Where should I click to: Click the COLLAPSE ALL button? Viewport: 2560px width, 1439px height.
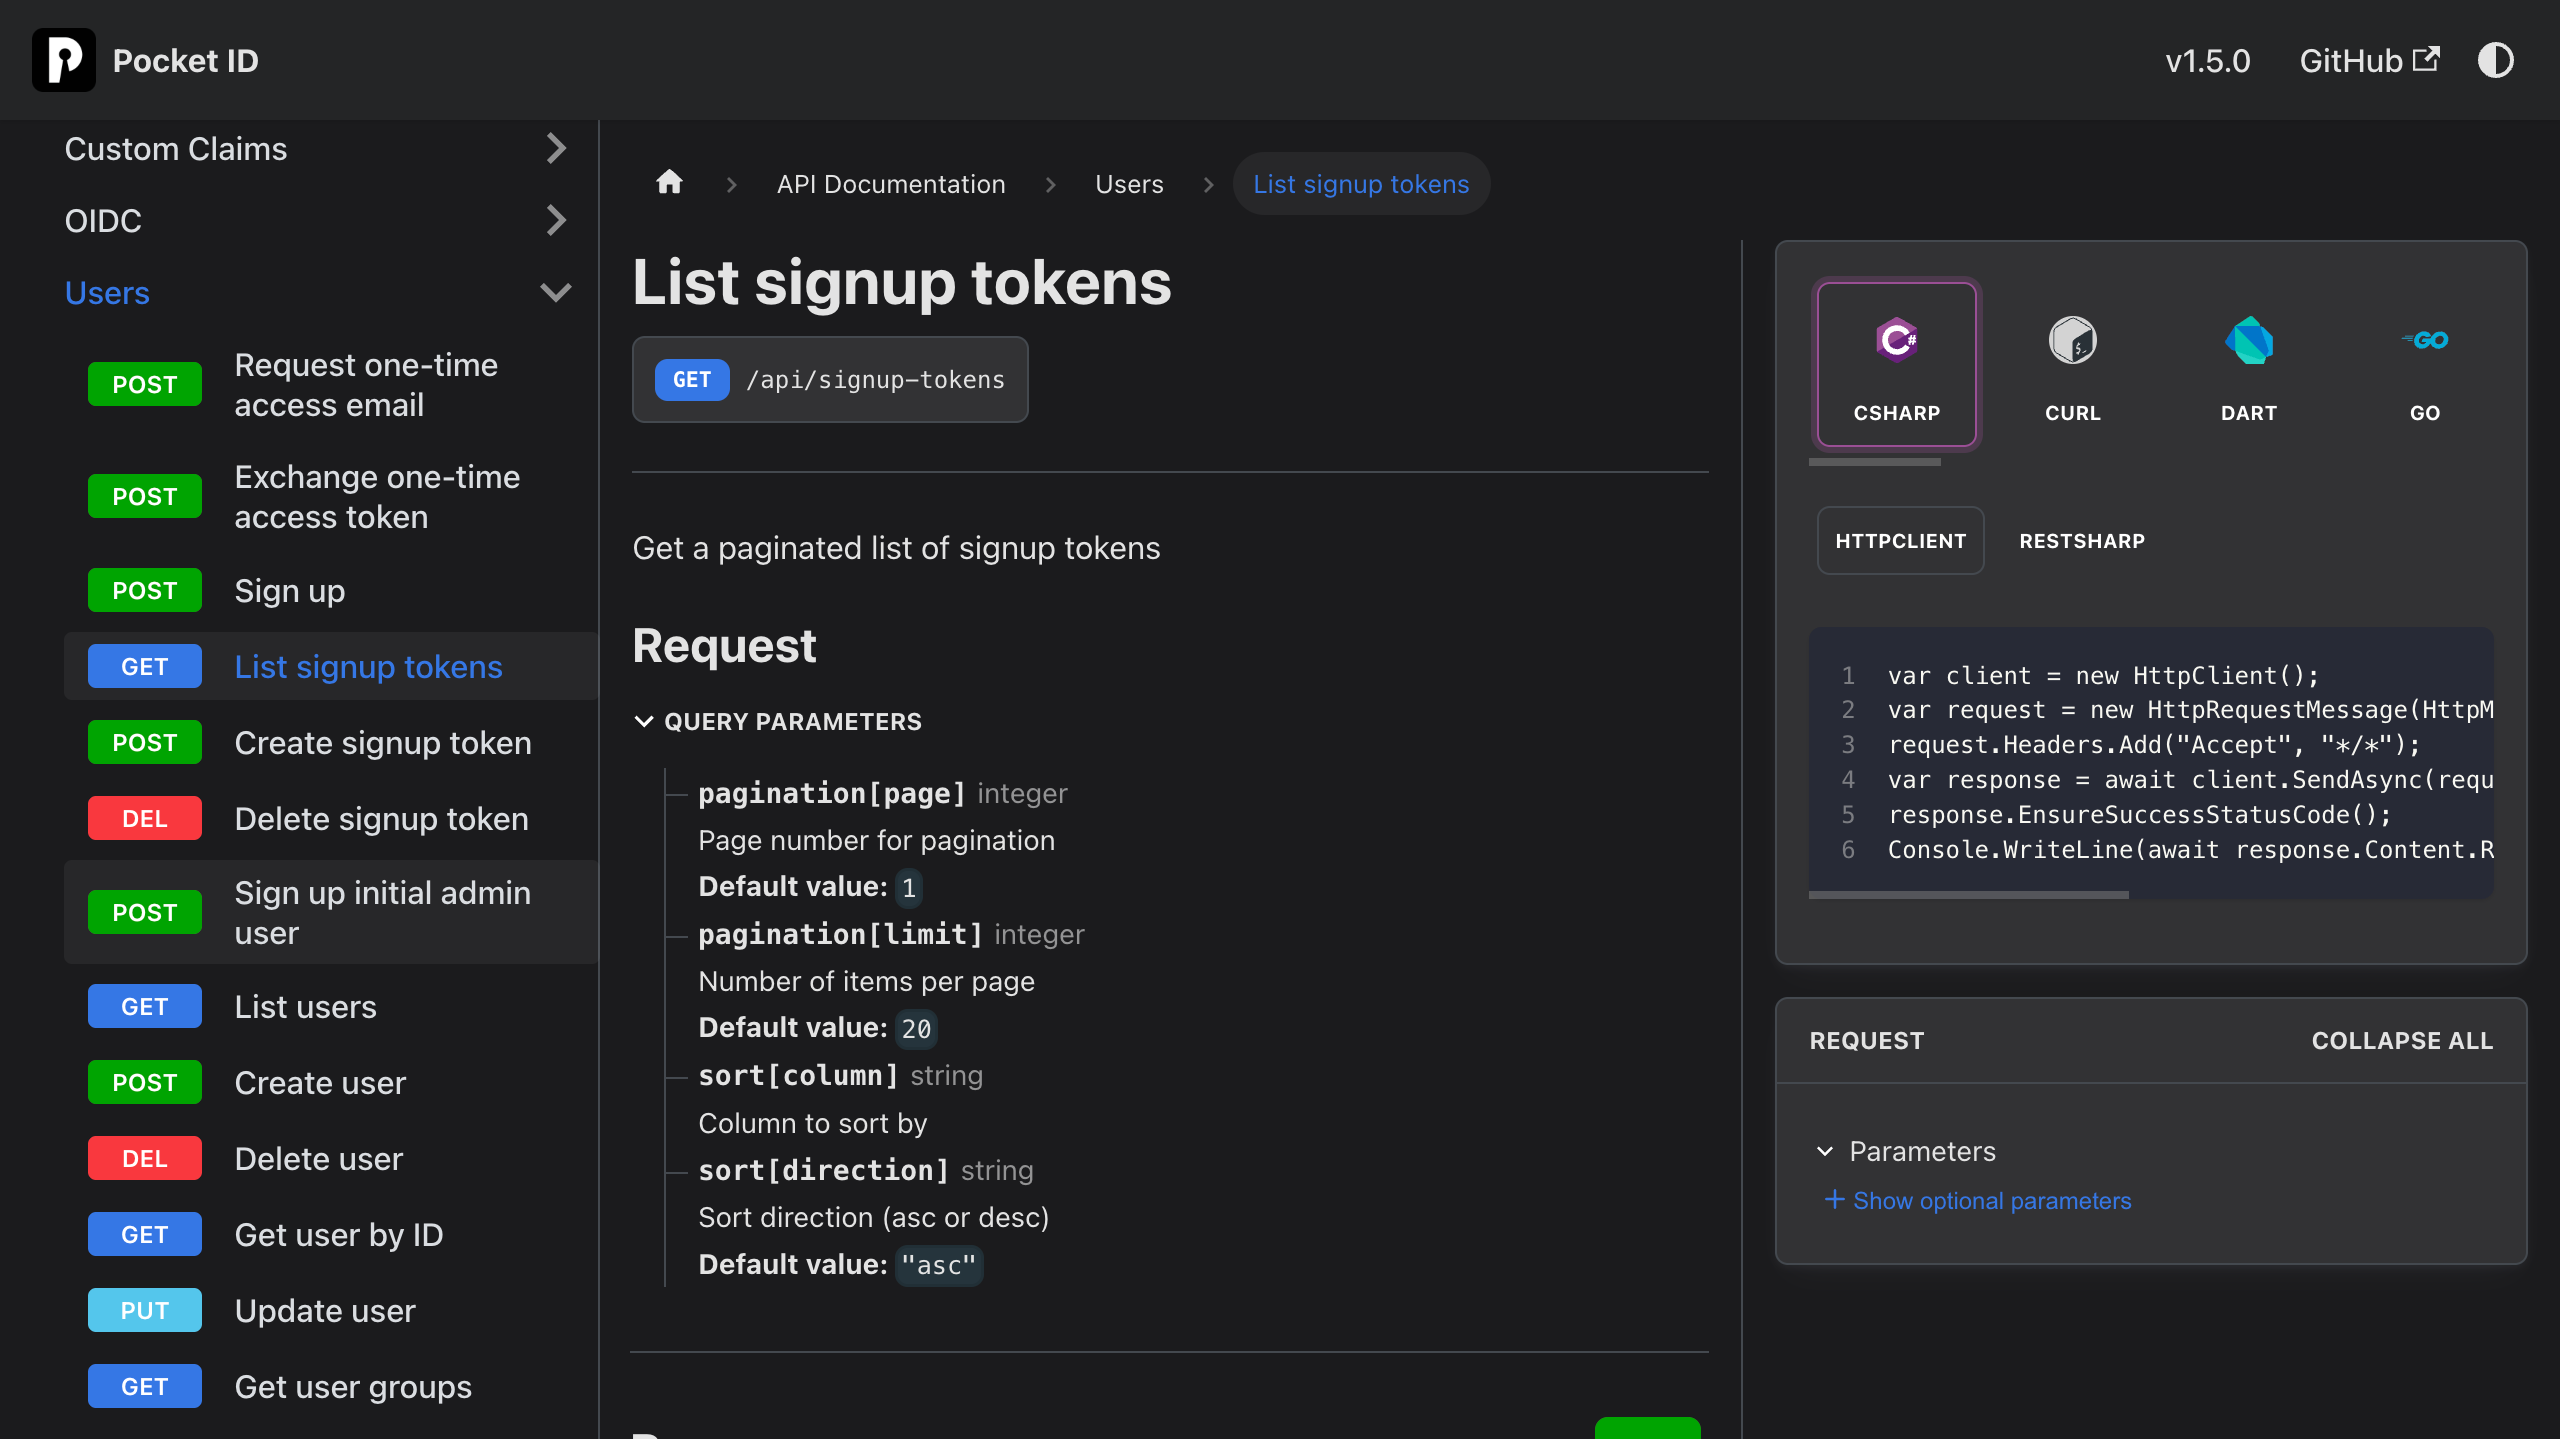point(2401,1040)
